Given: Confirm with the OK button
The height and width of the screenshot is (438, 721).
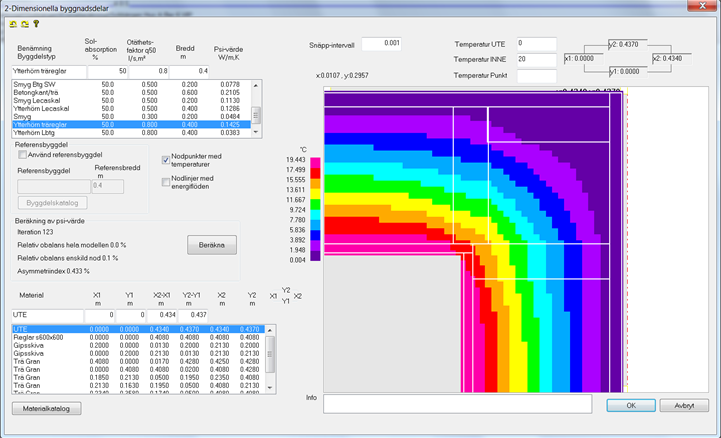Looking at the screenshot, I should [631, 405].
